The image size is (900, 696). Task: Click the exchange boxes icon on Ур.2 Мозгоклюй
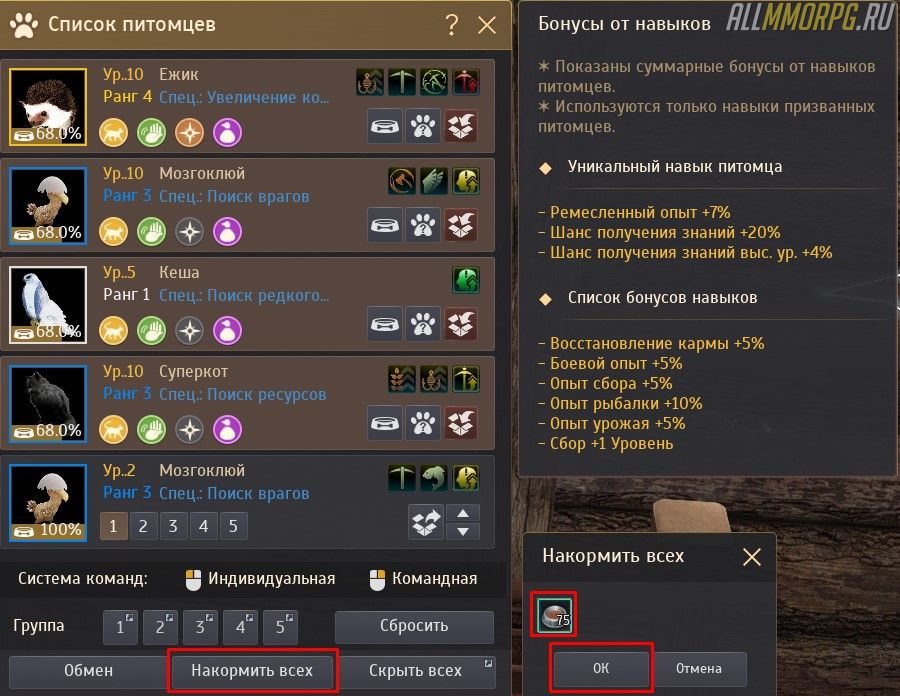[426, 522]
